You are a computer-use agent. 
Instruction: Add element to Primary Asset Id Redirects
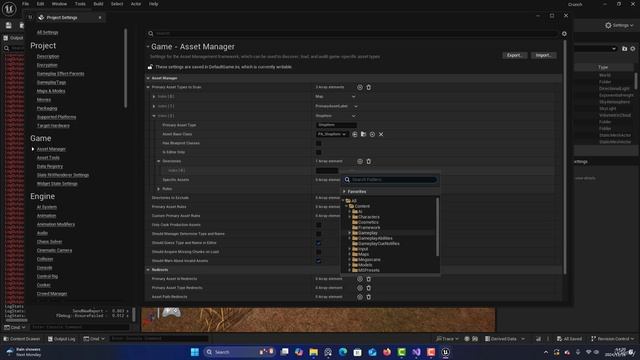[360, 279]
